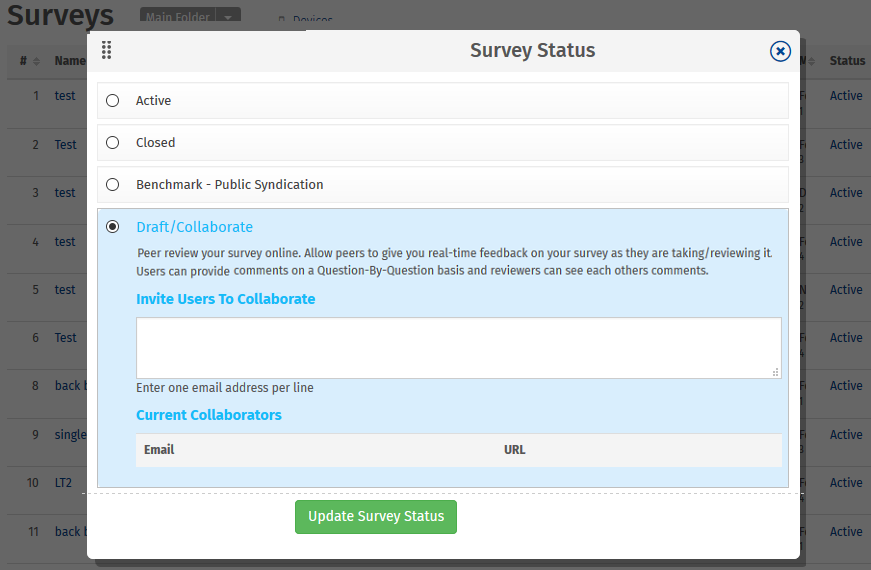Open the survey 'test' in row 3
This screenshot has height=570, width=871.
pos(65,193)
